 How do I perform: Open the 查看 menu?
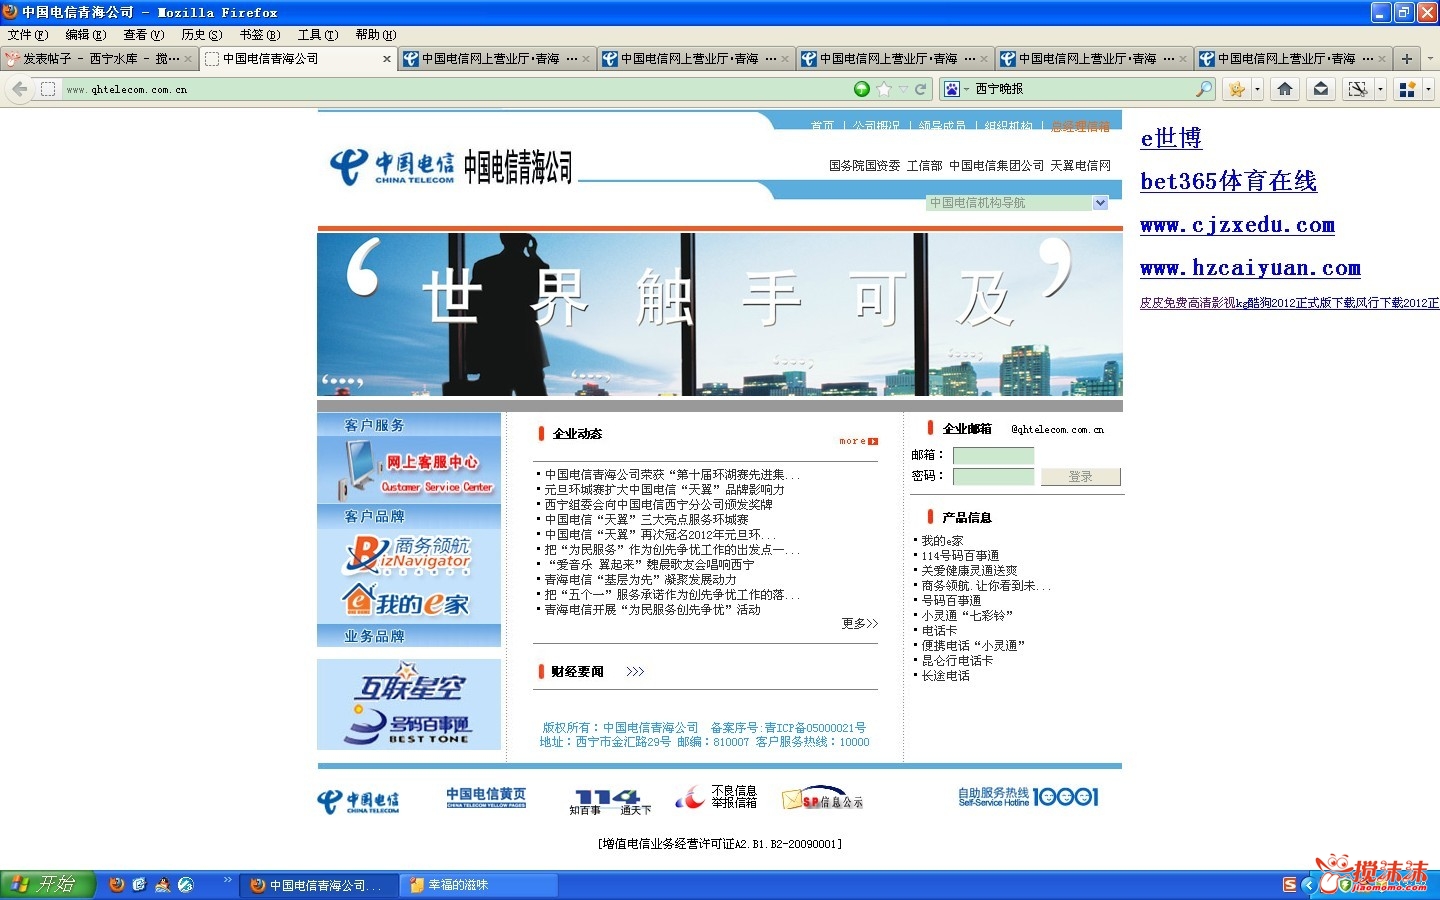[x=144, y=35]
